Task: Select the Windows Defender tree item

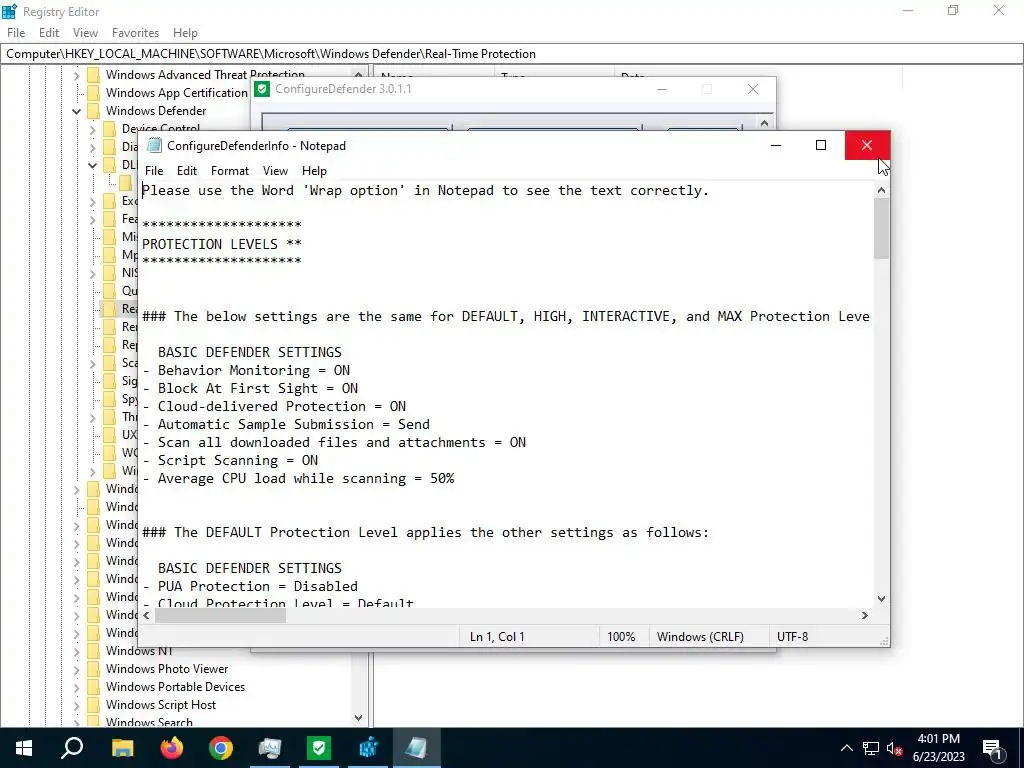Action: pyautogui.click(x=156, y=111)
